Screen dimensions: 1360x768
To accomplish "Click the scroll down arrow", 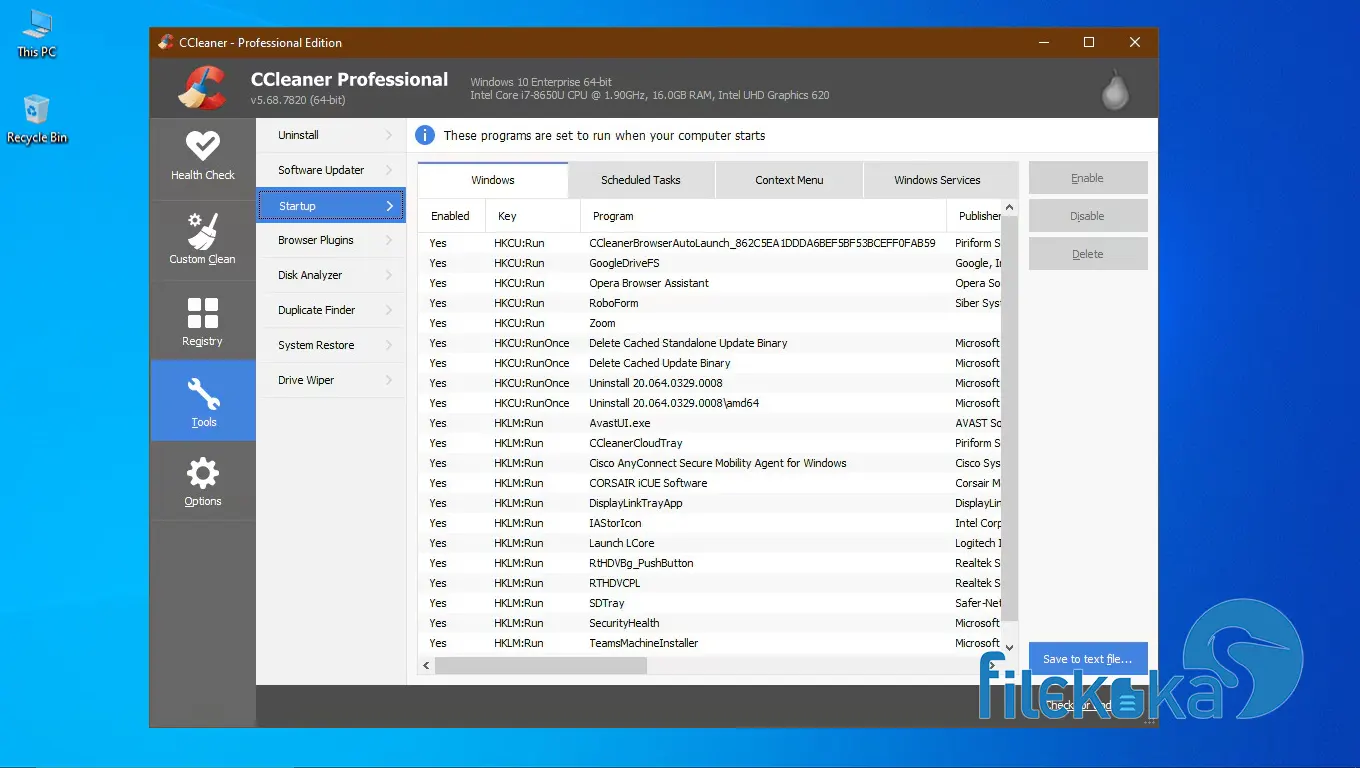I will click(1009, 648).
